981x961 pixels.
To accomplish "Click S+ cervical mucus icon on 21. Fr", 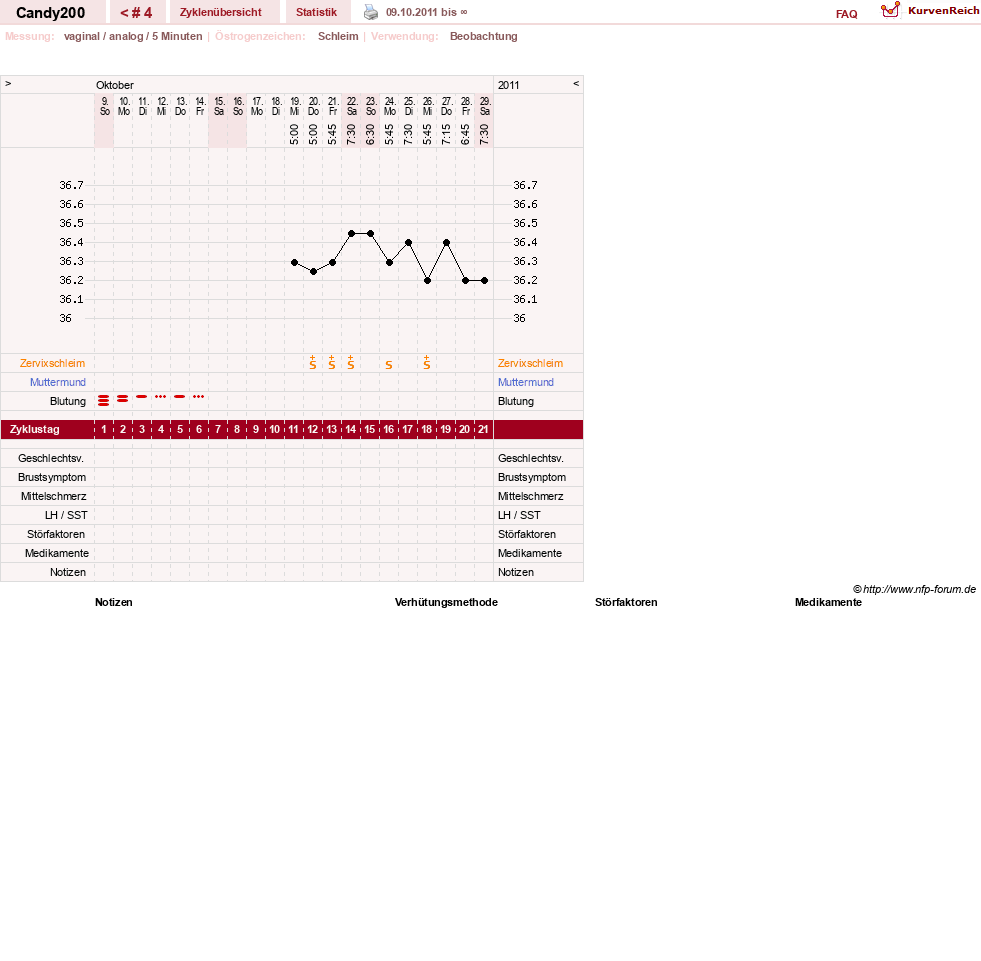I will coord(332,362).
